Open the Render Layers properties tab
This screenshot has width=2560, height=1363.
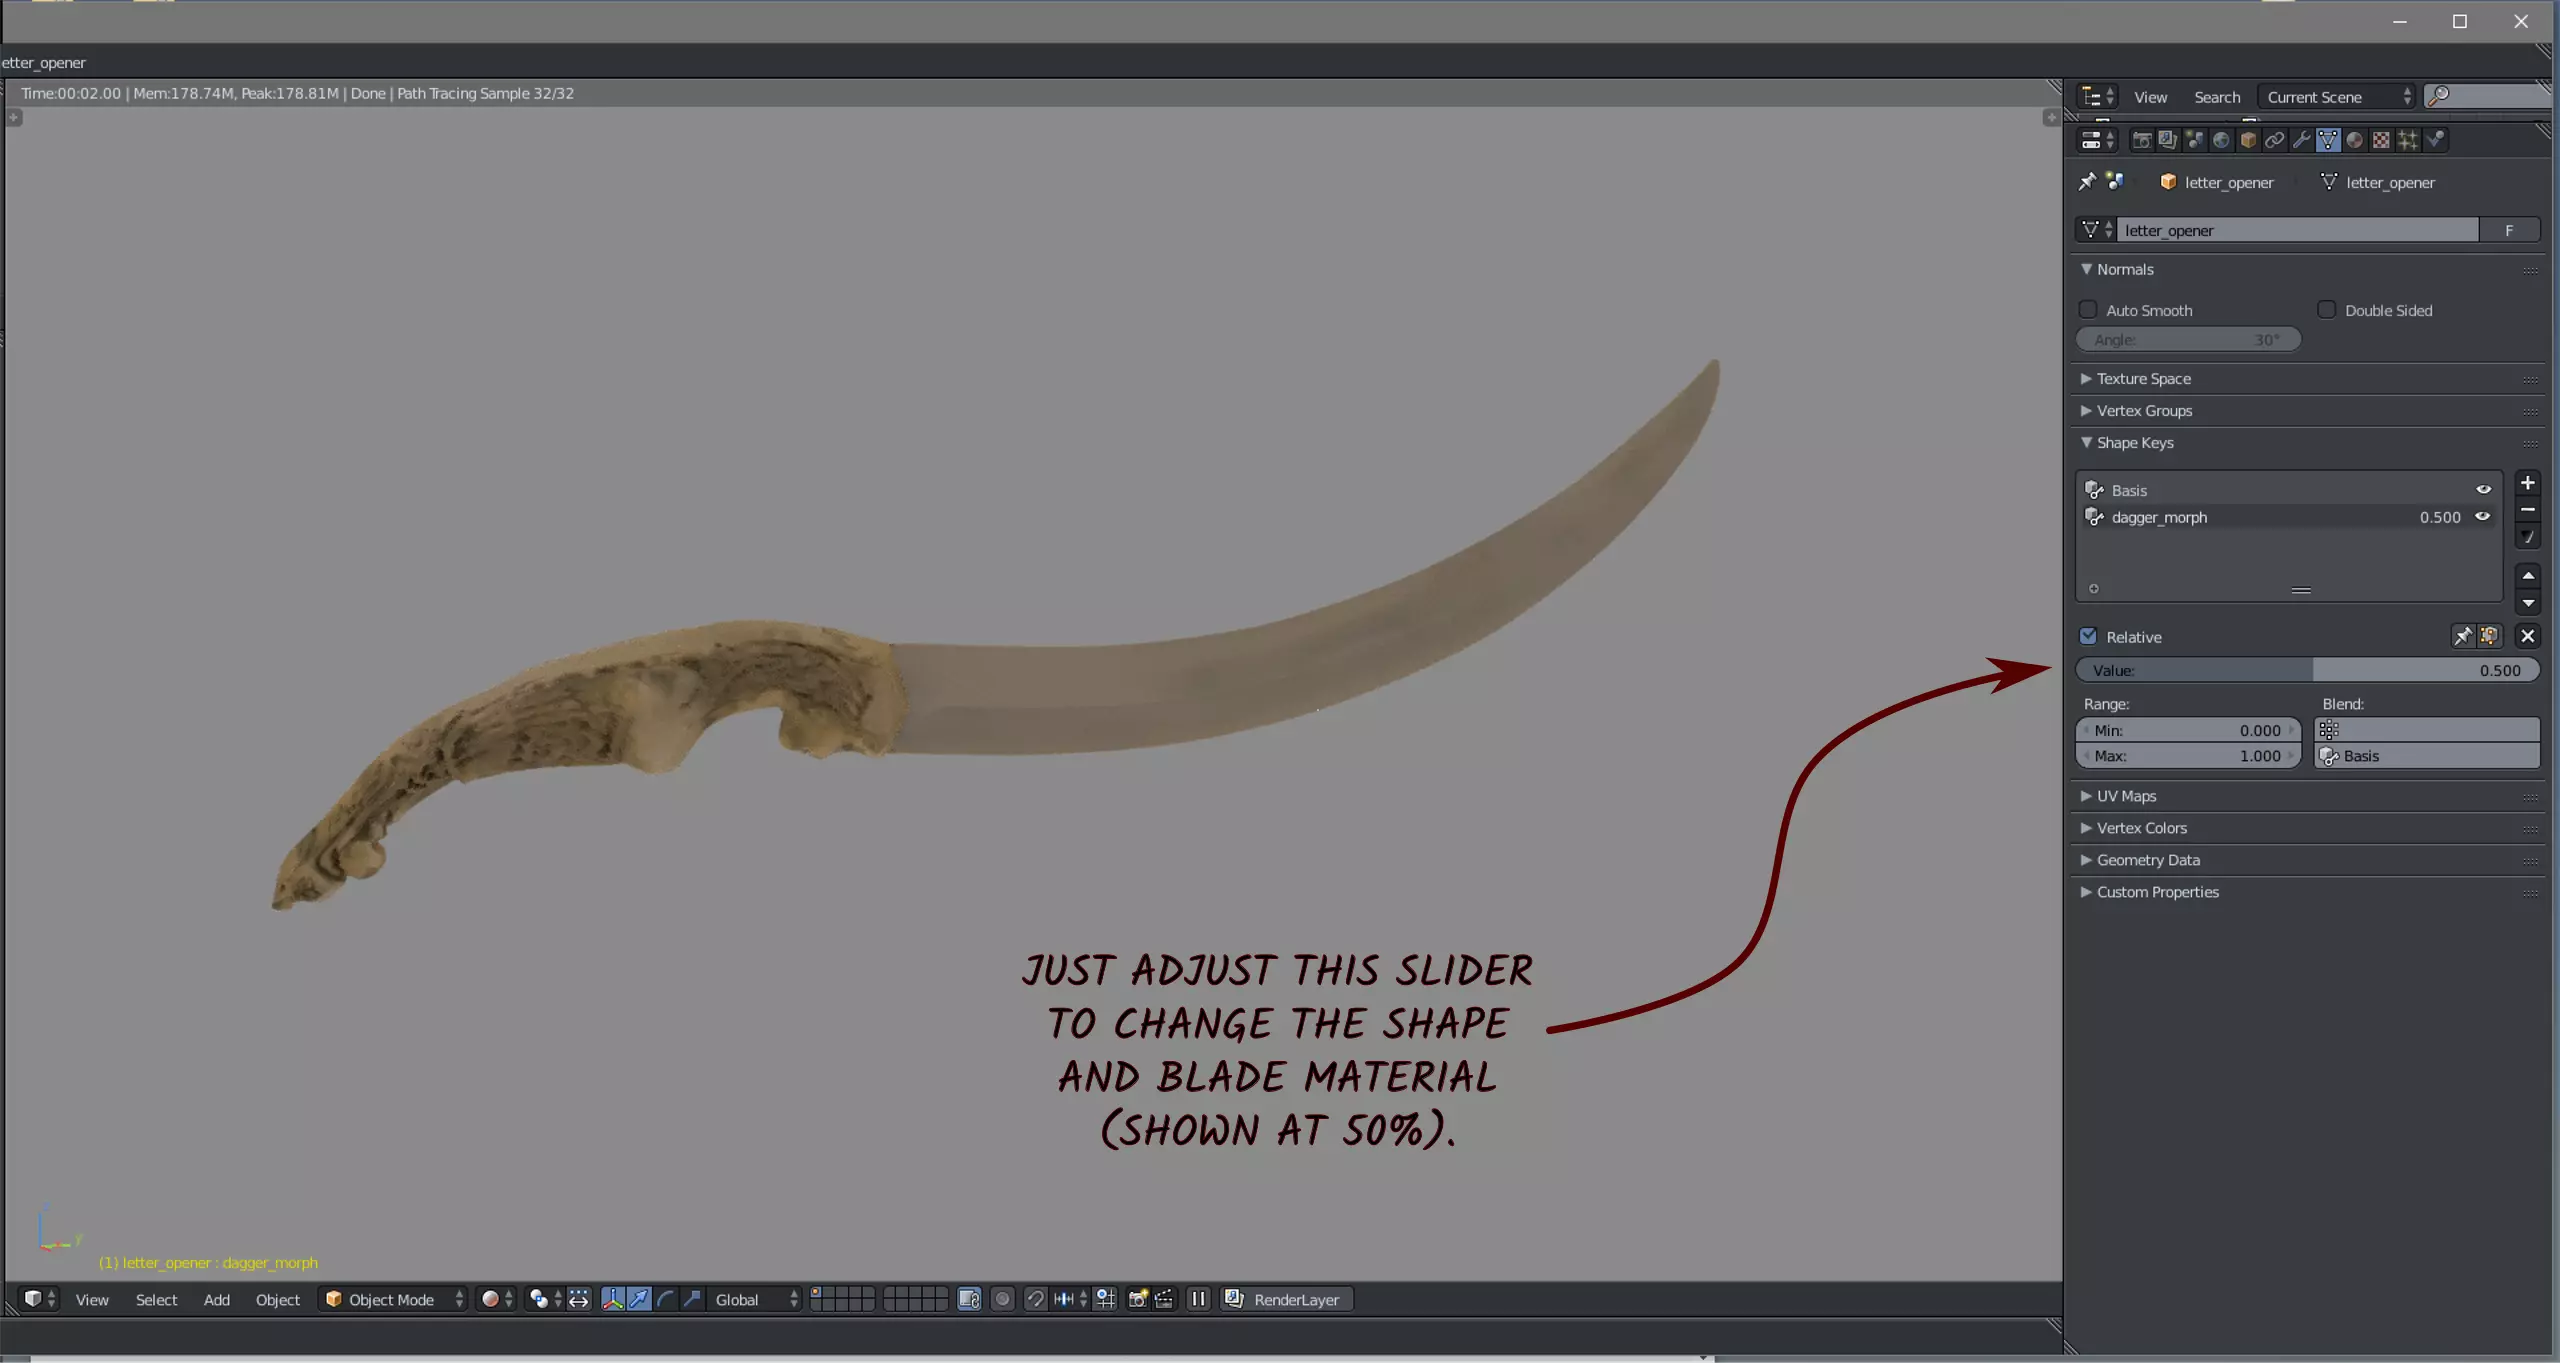(x=2168, y=140)
